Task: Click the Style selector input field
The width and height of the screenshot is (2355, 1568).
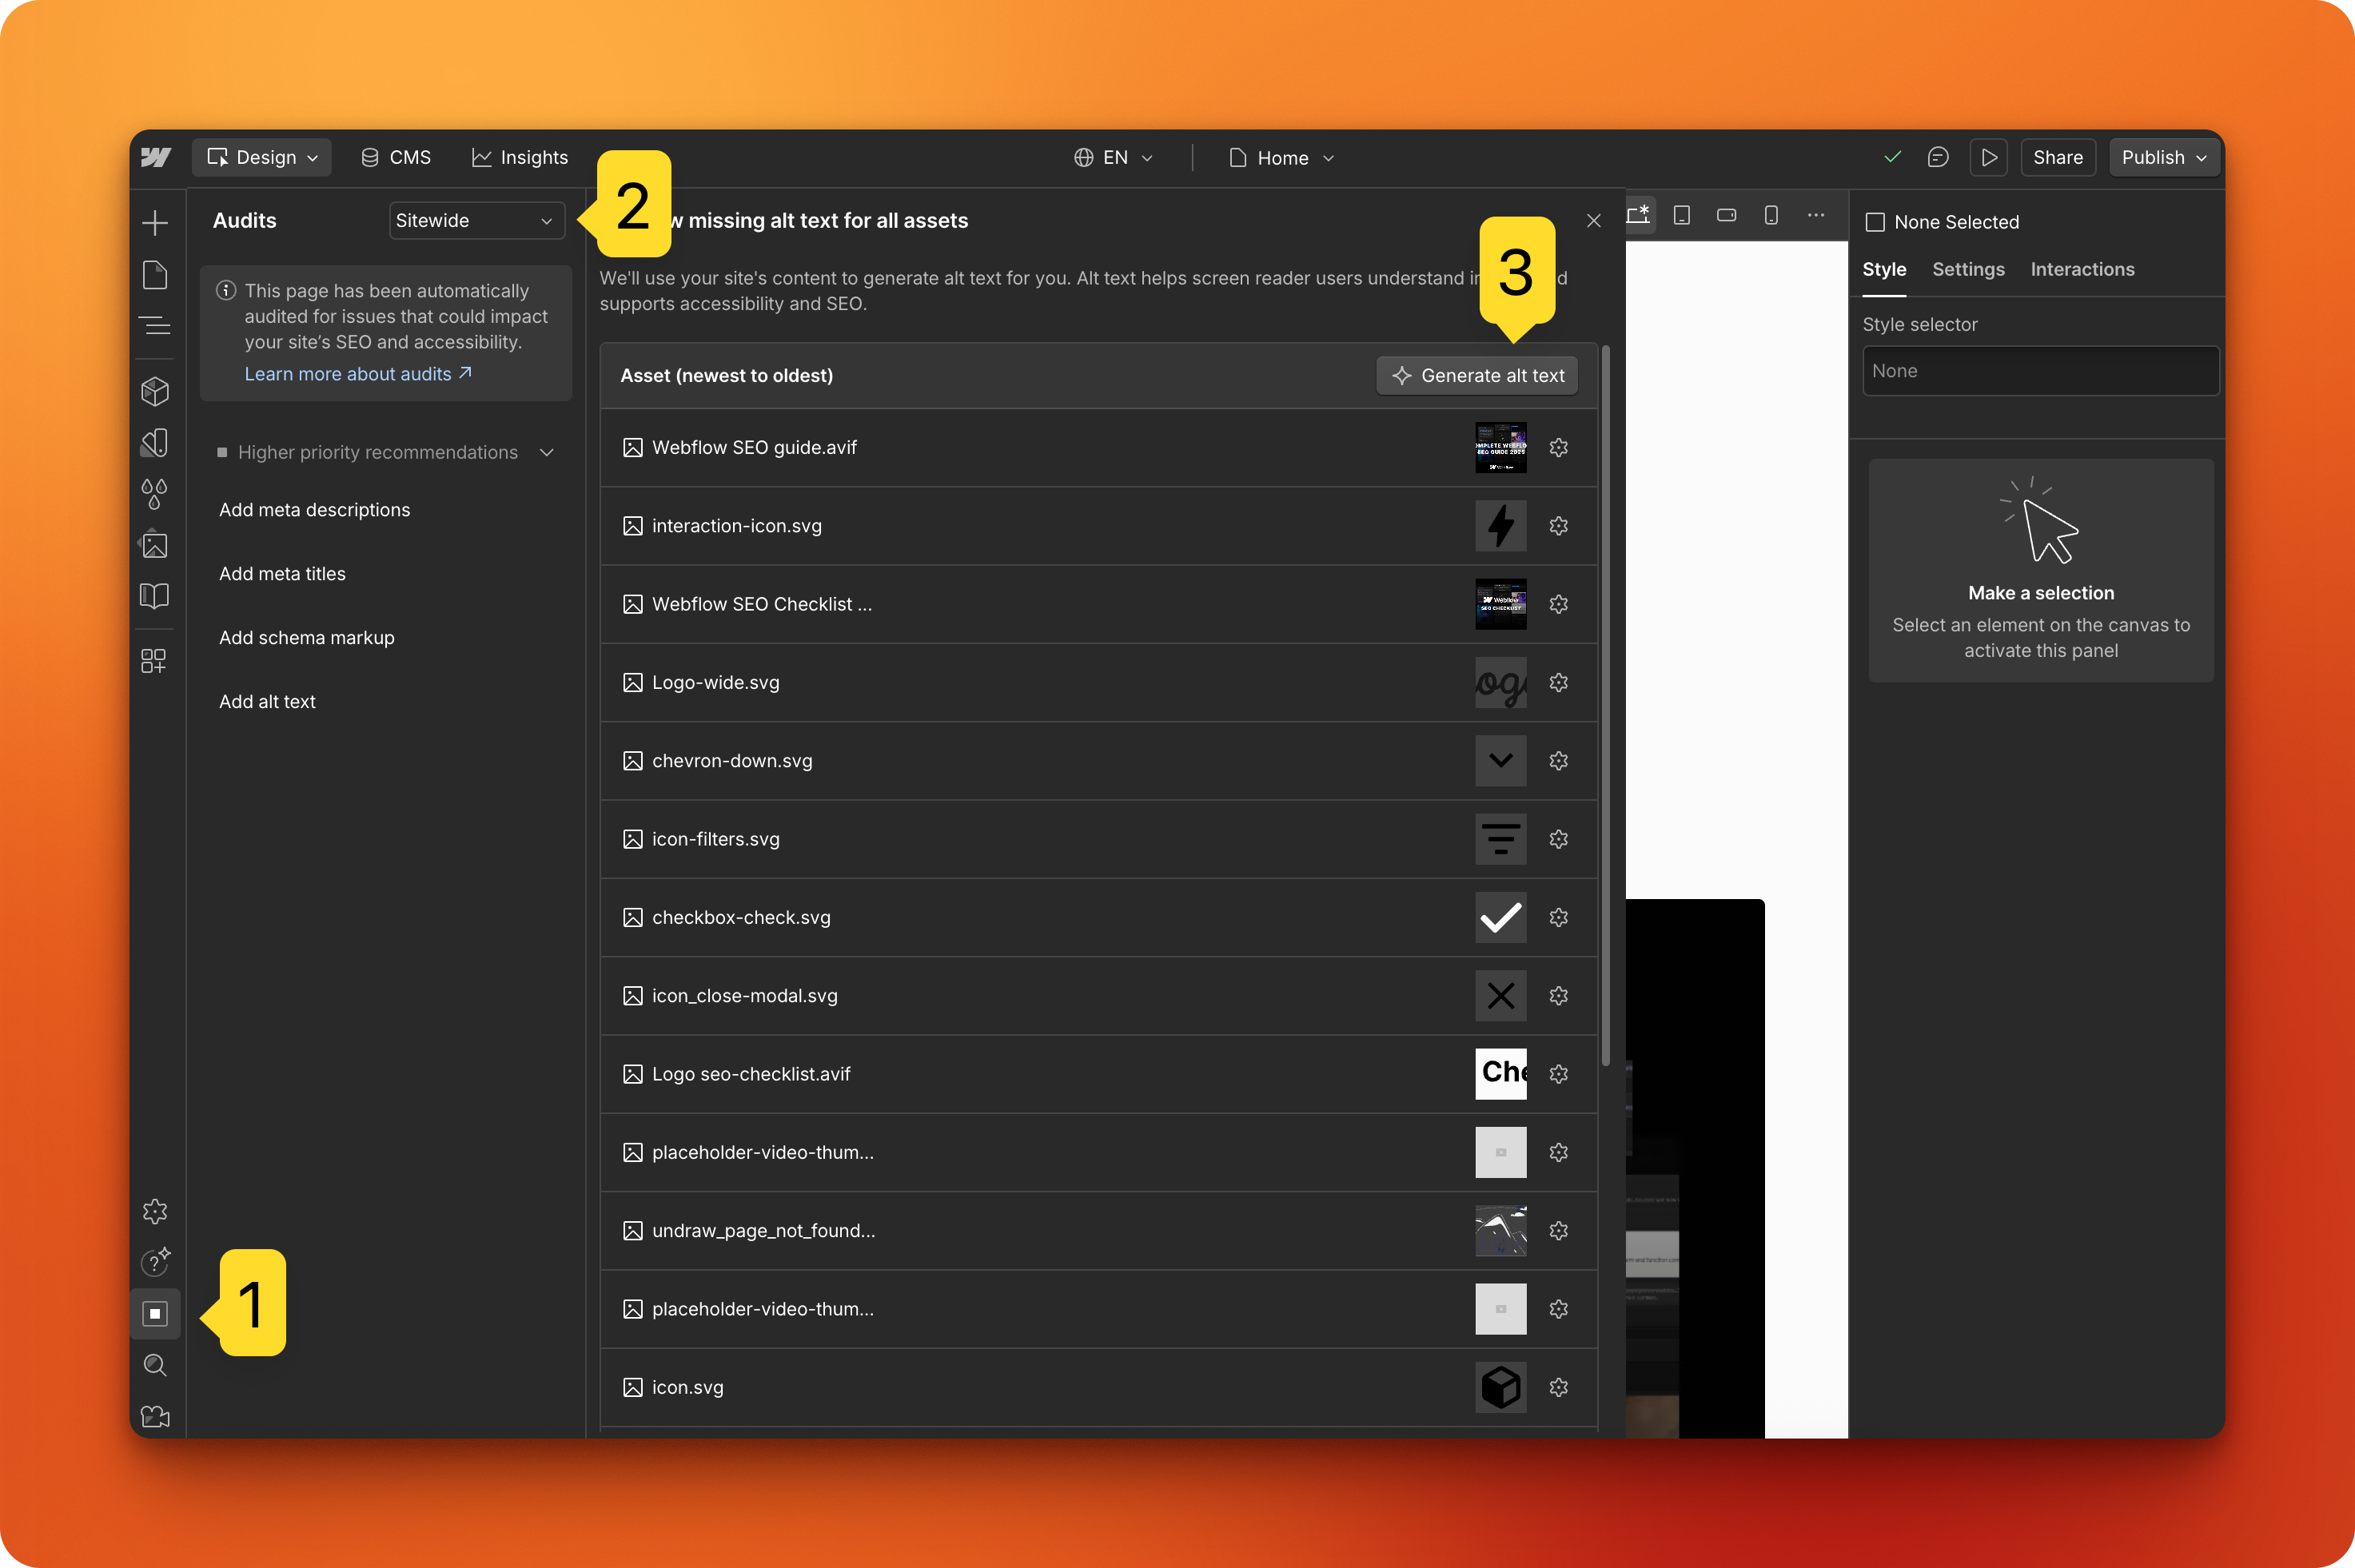Action: (x=2039, y=371)
